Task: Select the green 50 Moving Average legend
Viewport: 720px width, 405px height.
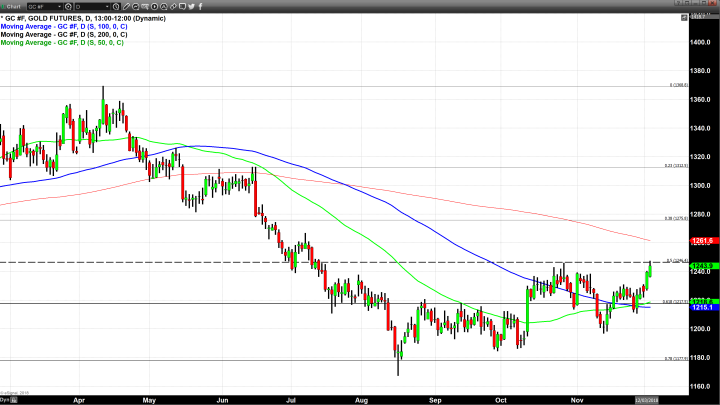Action: (60, 43)
